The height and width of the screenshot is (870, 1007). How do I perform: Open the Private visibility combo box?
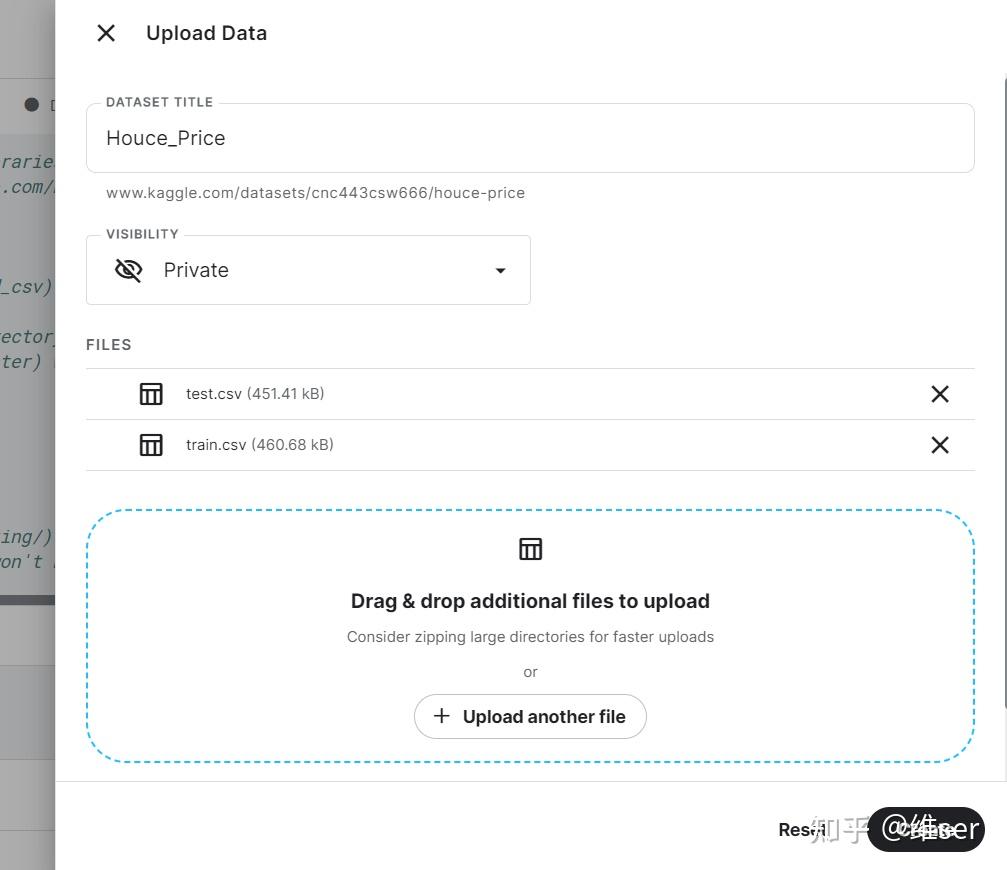pyautogui.click(x=308, y=270)
